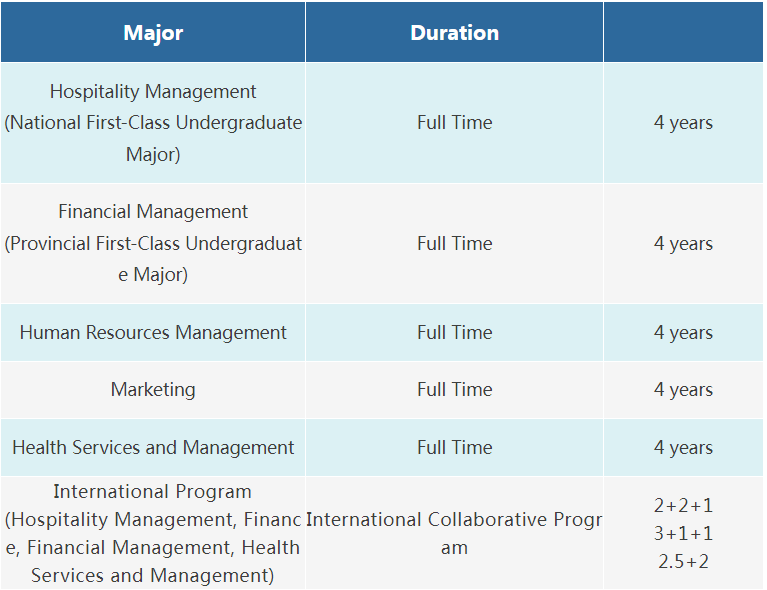The height and width of the screenshot is (590, 767).
Task: Select the Marketing major cell
Action: (153, 390)
